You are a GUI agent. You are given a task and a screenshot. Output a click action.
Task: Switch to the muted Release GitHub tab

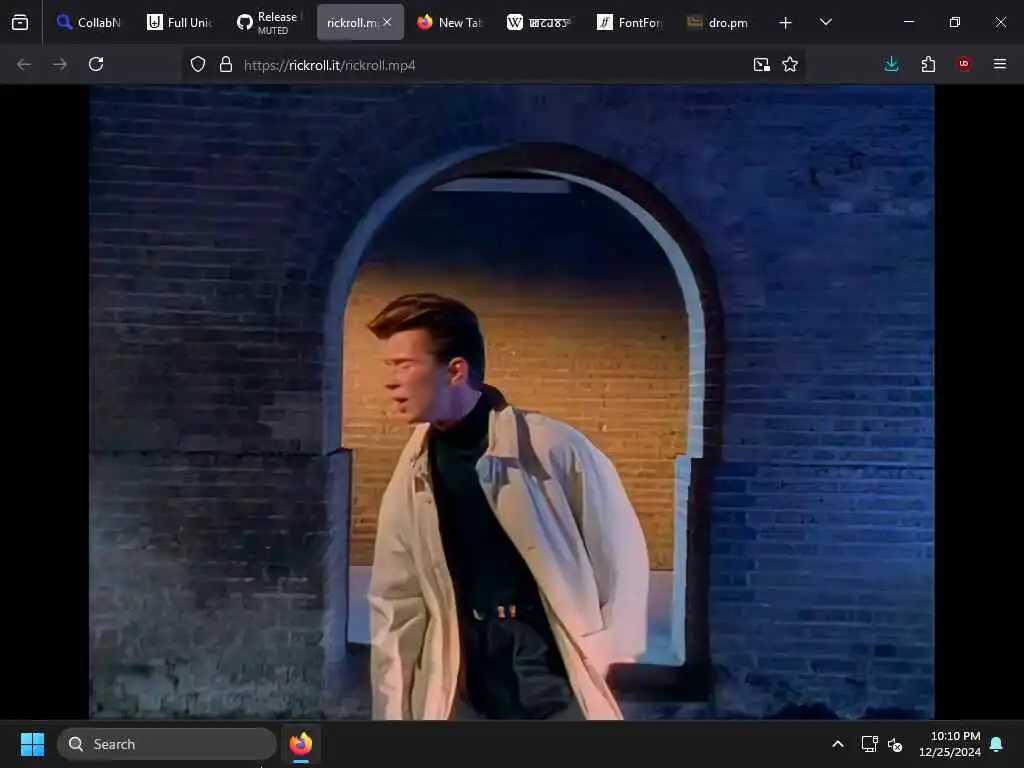point(269,23)
